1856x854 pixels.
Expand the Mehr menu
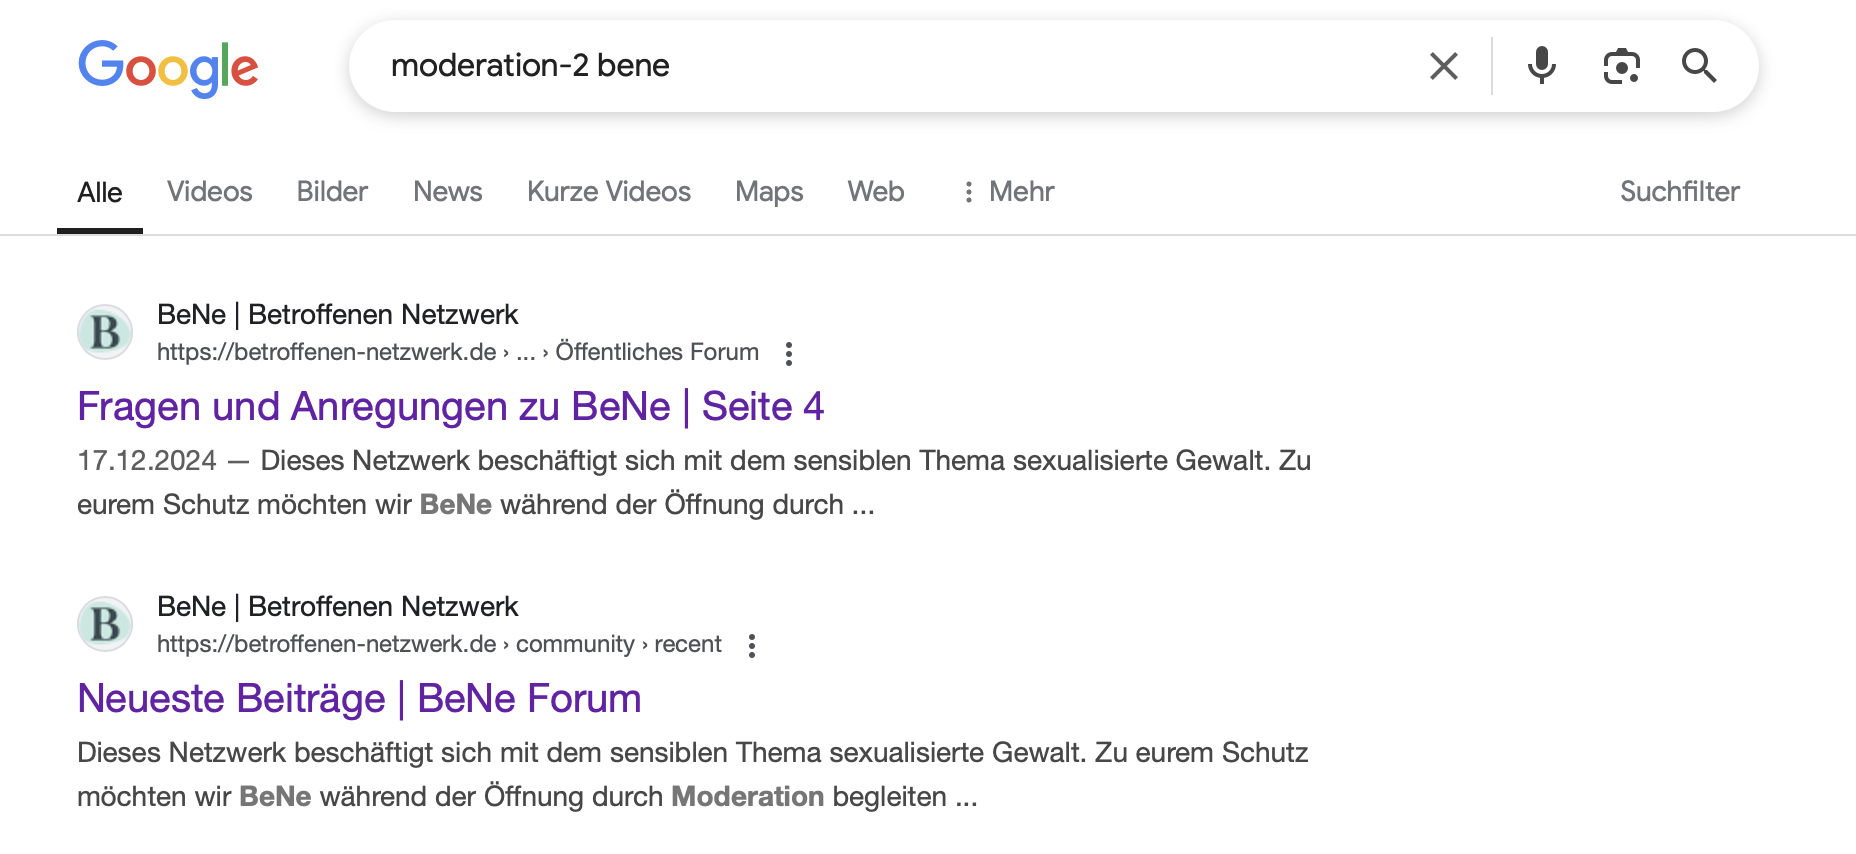click(1008, 192)
